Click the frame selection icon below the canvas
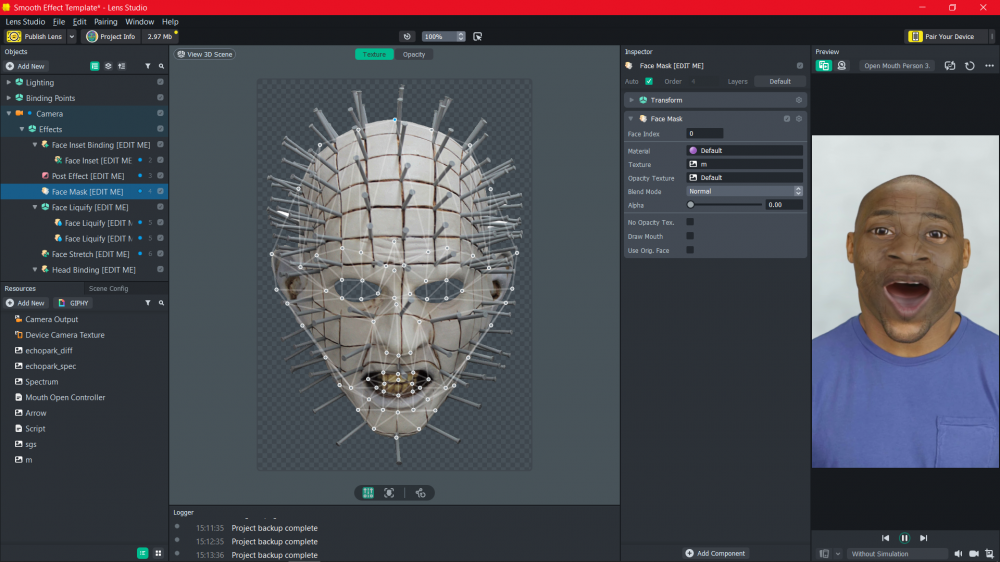Viewport: 1000px width, 562px height. tap(389, 493)
